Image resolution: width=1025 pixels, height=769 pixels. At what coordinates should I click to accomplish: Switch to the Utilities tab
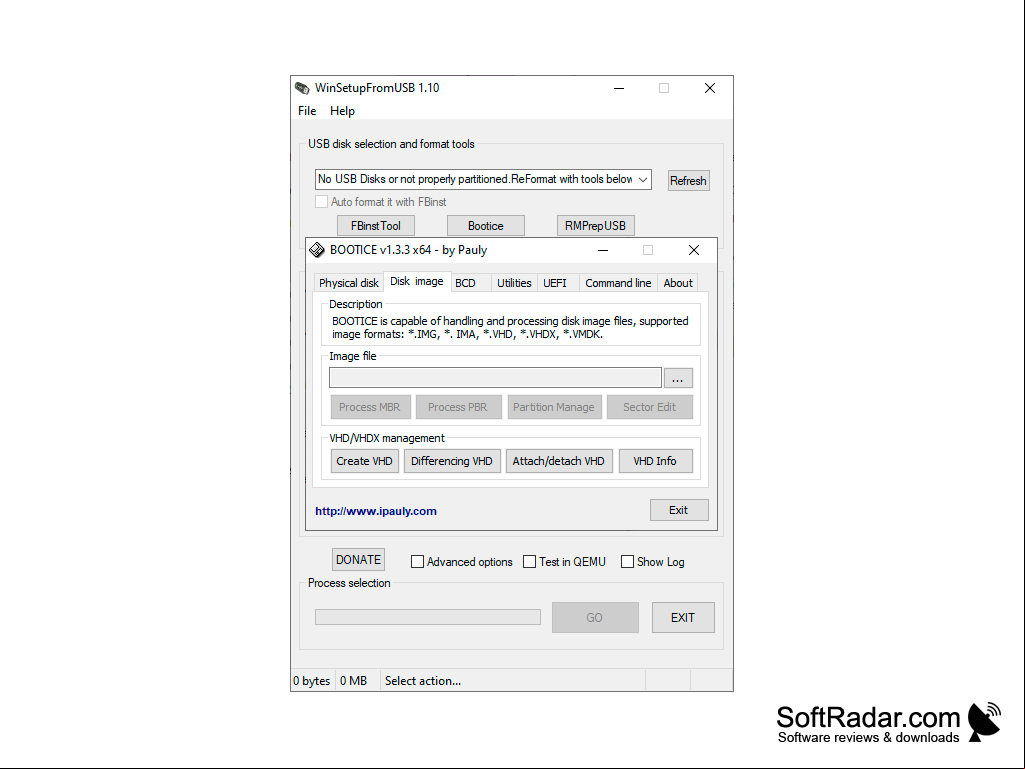[514, 283]
